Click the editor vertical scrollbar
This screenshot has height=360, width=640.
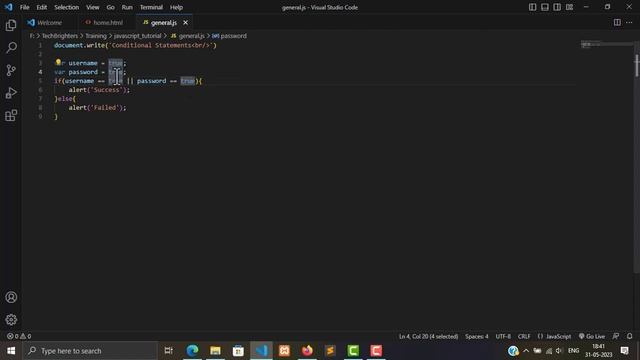636,65
